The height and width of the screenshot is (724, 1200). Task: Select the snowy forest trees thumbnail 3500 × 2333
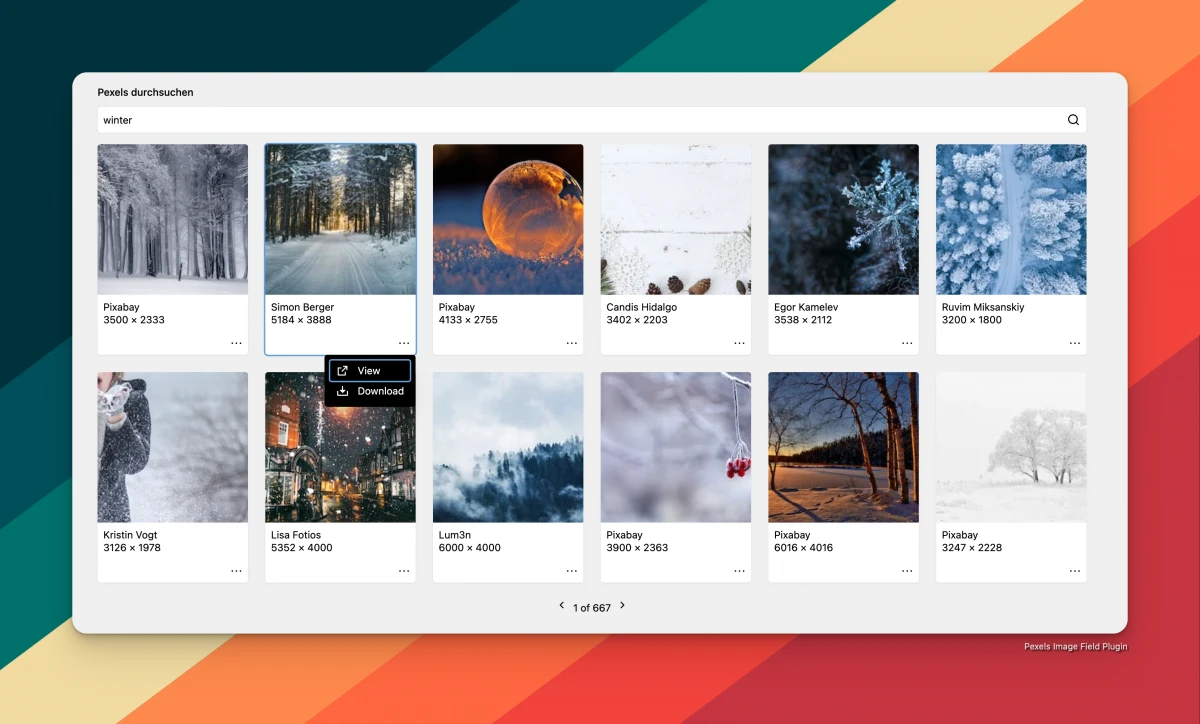(173, 219)
